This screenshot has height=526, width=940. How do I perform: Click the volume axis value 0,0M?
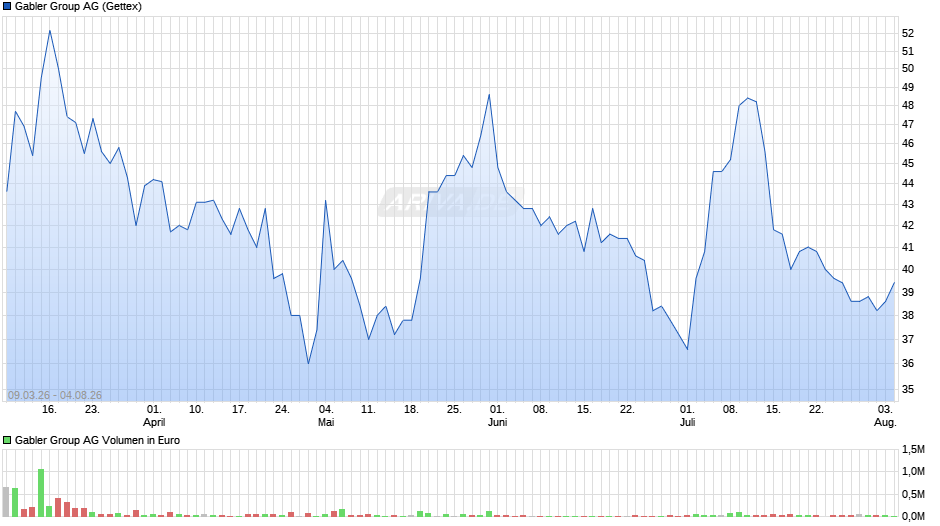[x=913, y=516]
